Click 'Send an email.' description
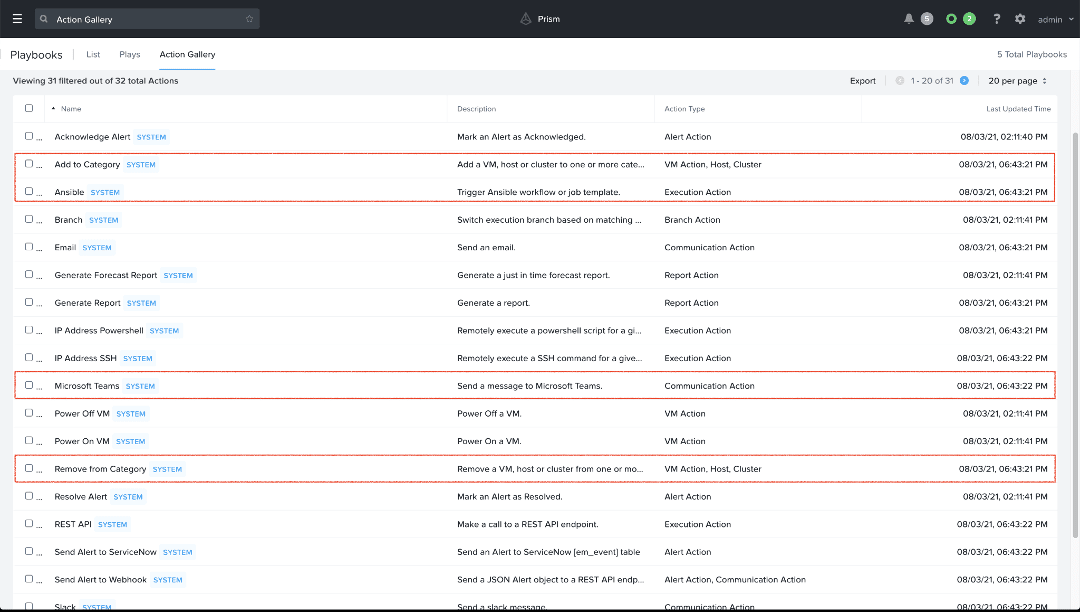Screen dimensions: 1080x612 (x=486, y=247)
